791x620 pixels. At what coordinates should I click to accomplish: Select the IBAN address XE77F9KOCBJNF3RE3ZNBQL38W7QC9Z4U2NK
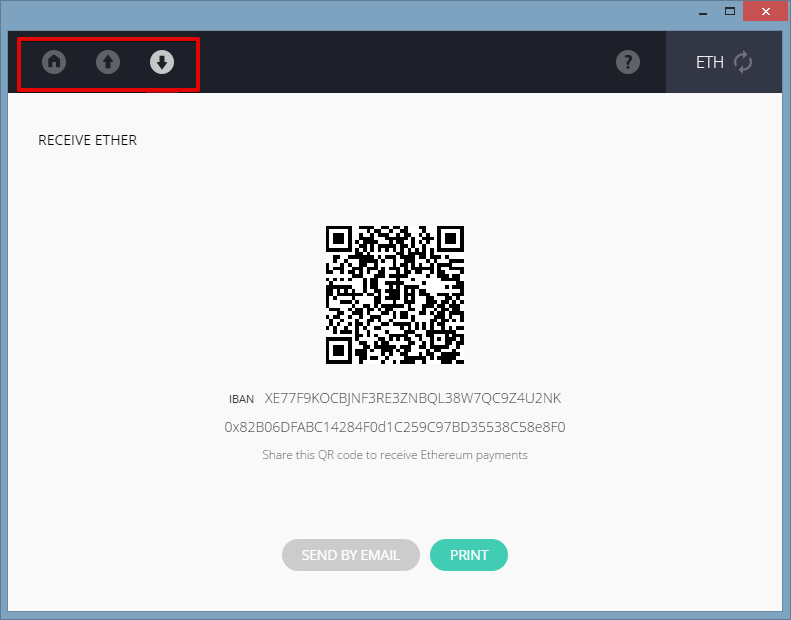tap(413, 398)
